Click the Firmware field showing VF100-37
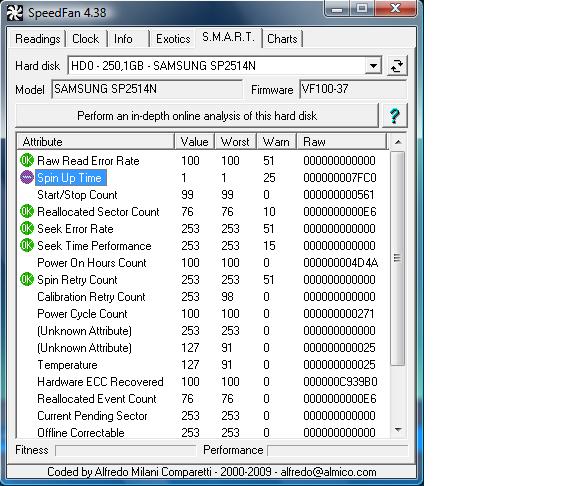The image size is (576, 486). click(x=353, y=89)
